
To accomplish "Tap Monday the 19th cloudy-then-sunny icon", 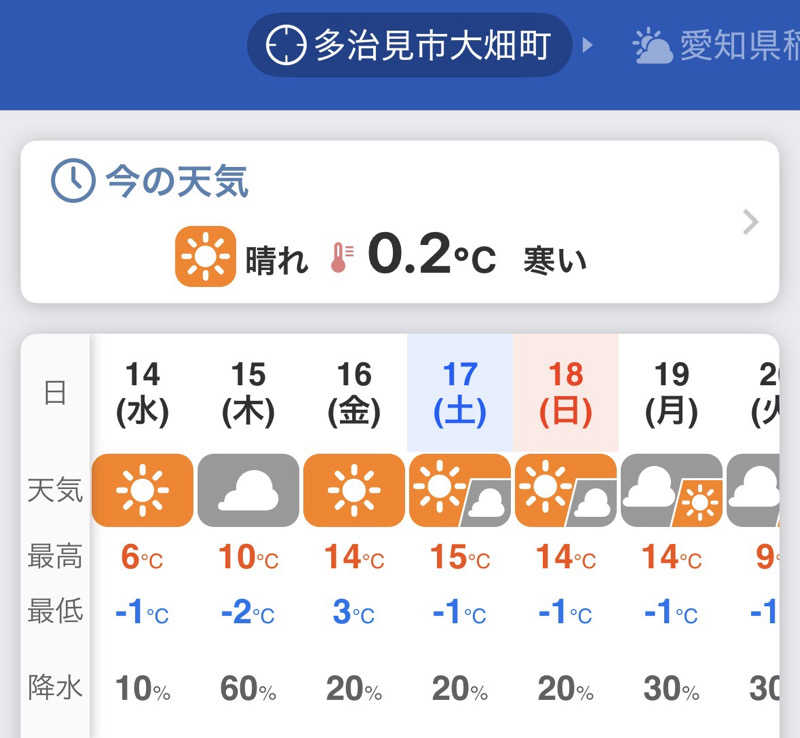I will [671, 490].
